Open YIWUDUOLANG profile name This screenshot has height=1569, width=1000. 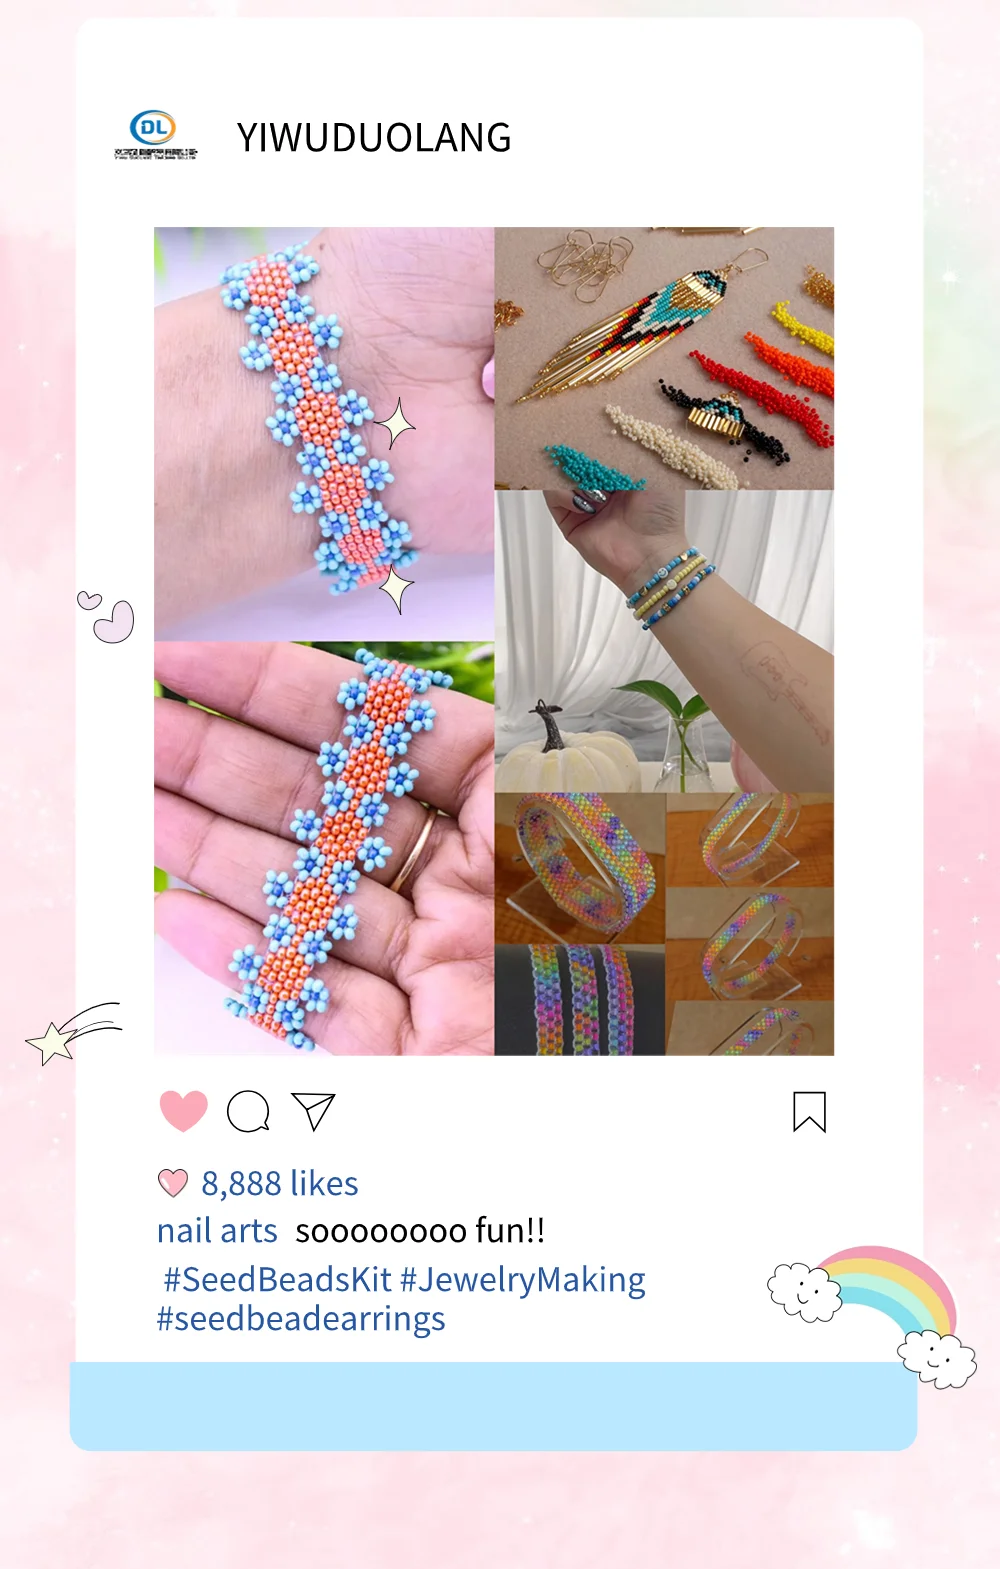click(374, 137)
